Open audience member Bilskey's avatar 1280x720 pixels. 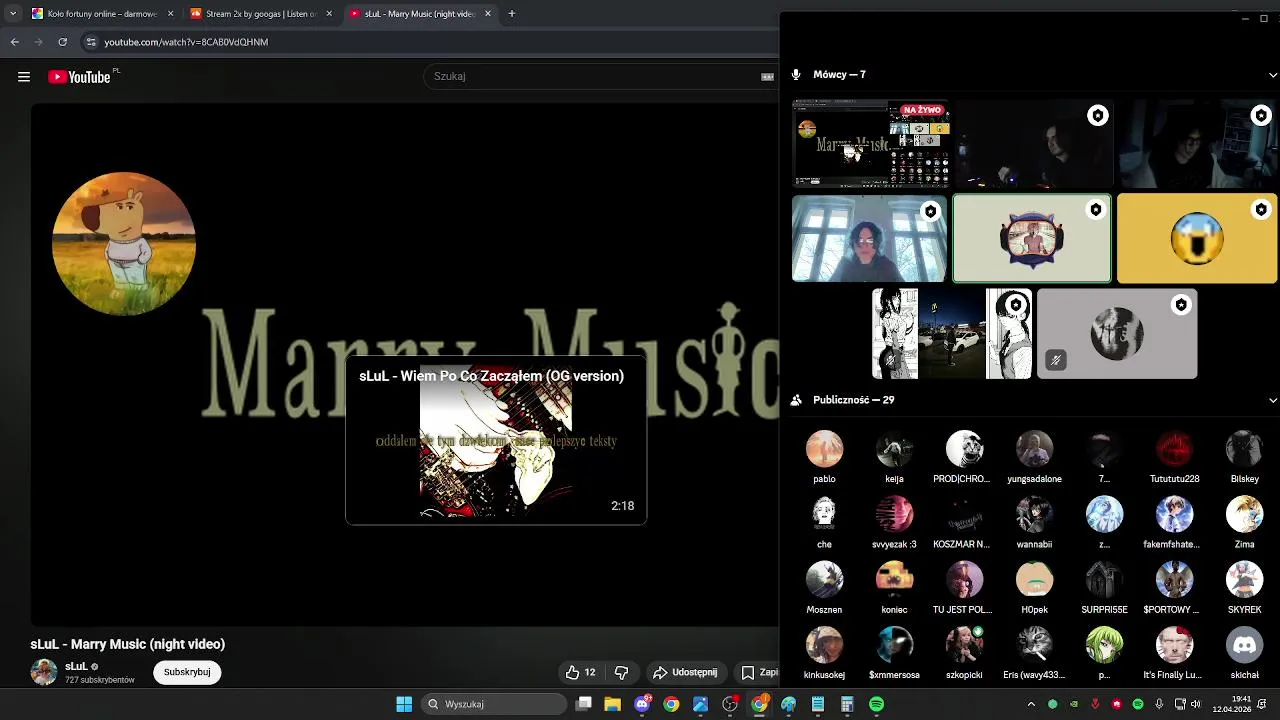click(1244, 449)
